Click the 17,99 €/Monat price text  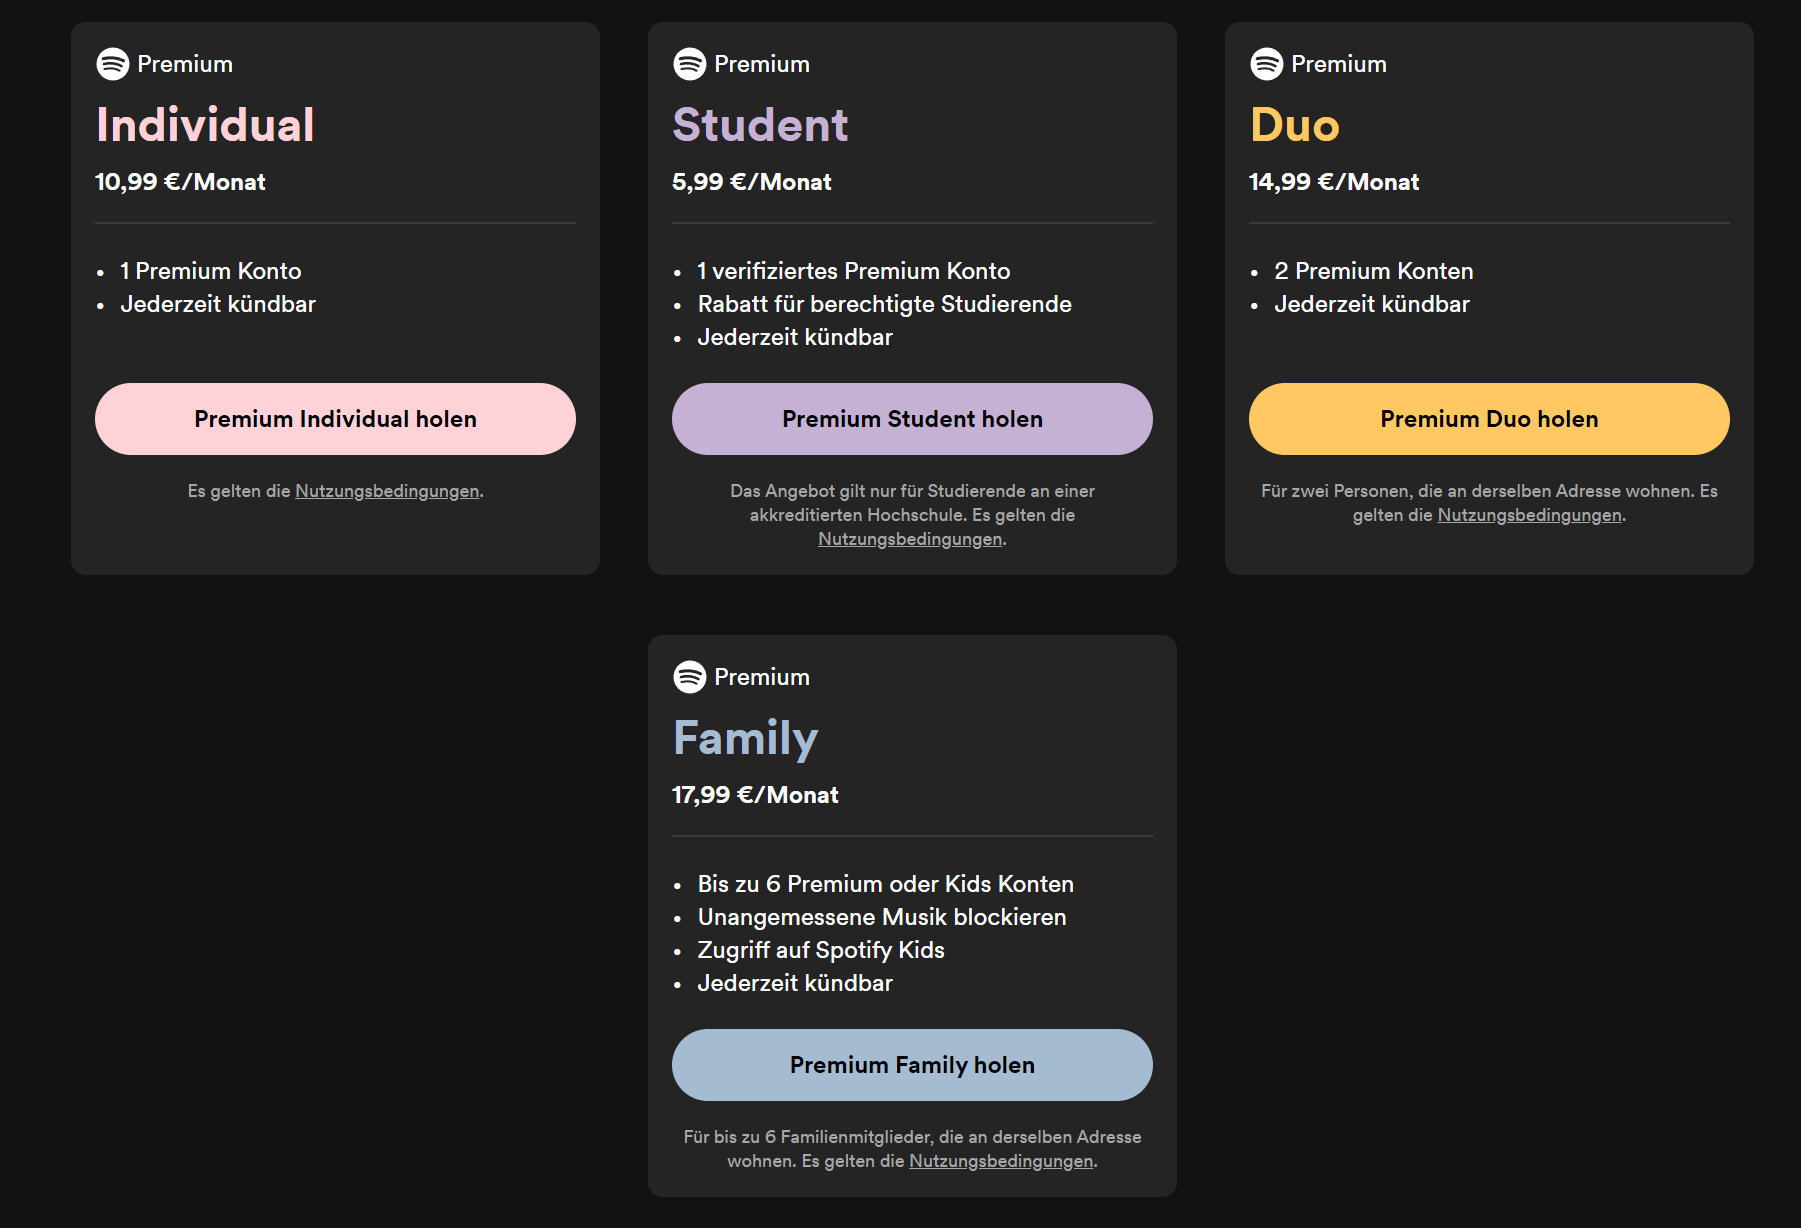click(x=755, y=795)
